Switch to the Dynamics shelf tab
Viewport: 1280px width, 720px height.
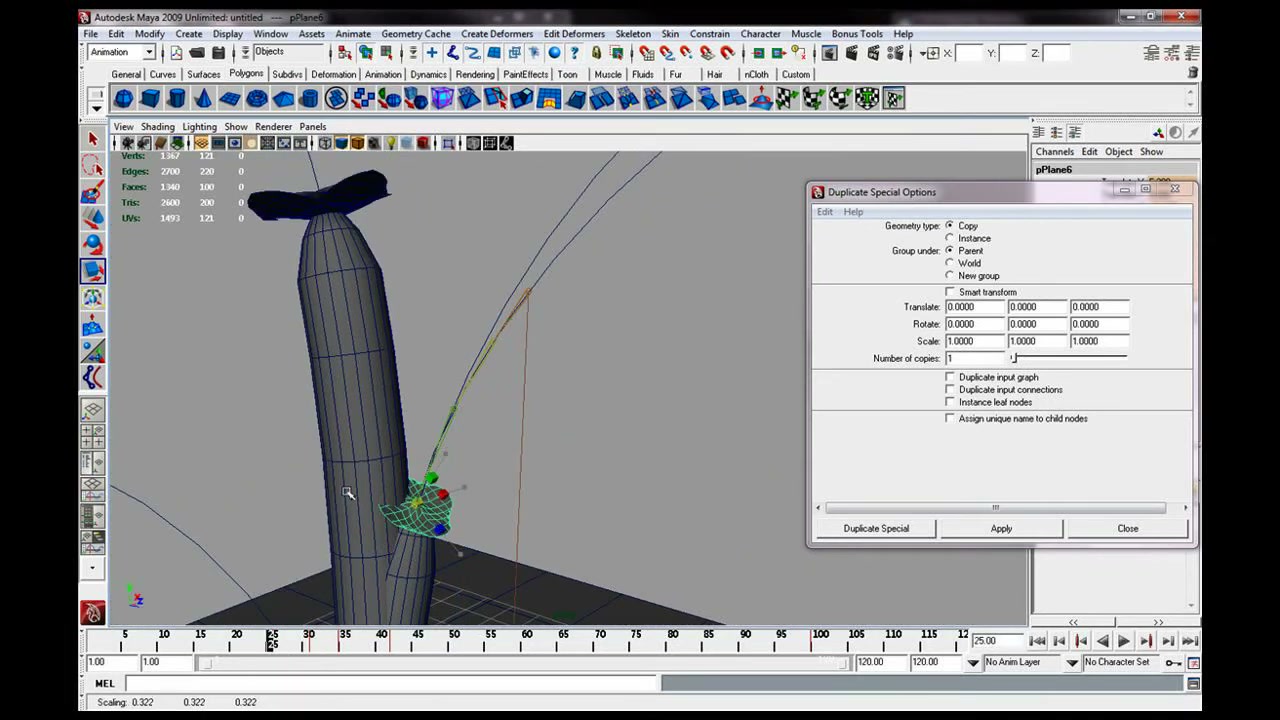[428, 74]
